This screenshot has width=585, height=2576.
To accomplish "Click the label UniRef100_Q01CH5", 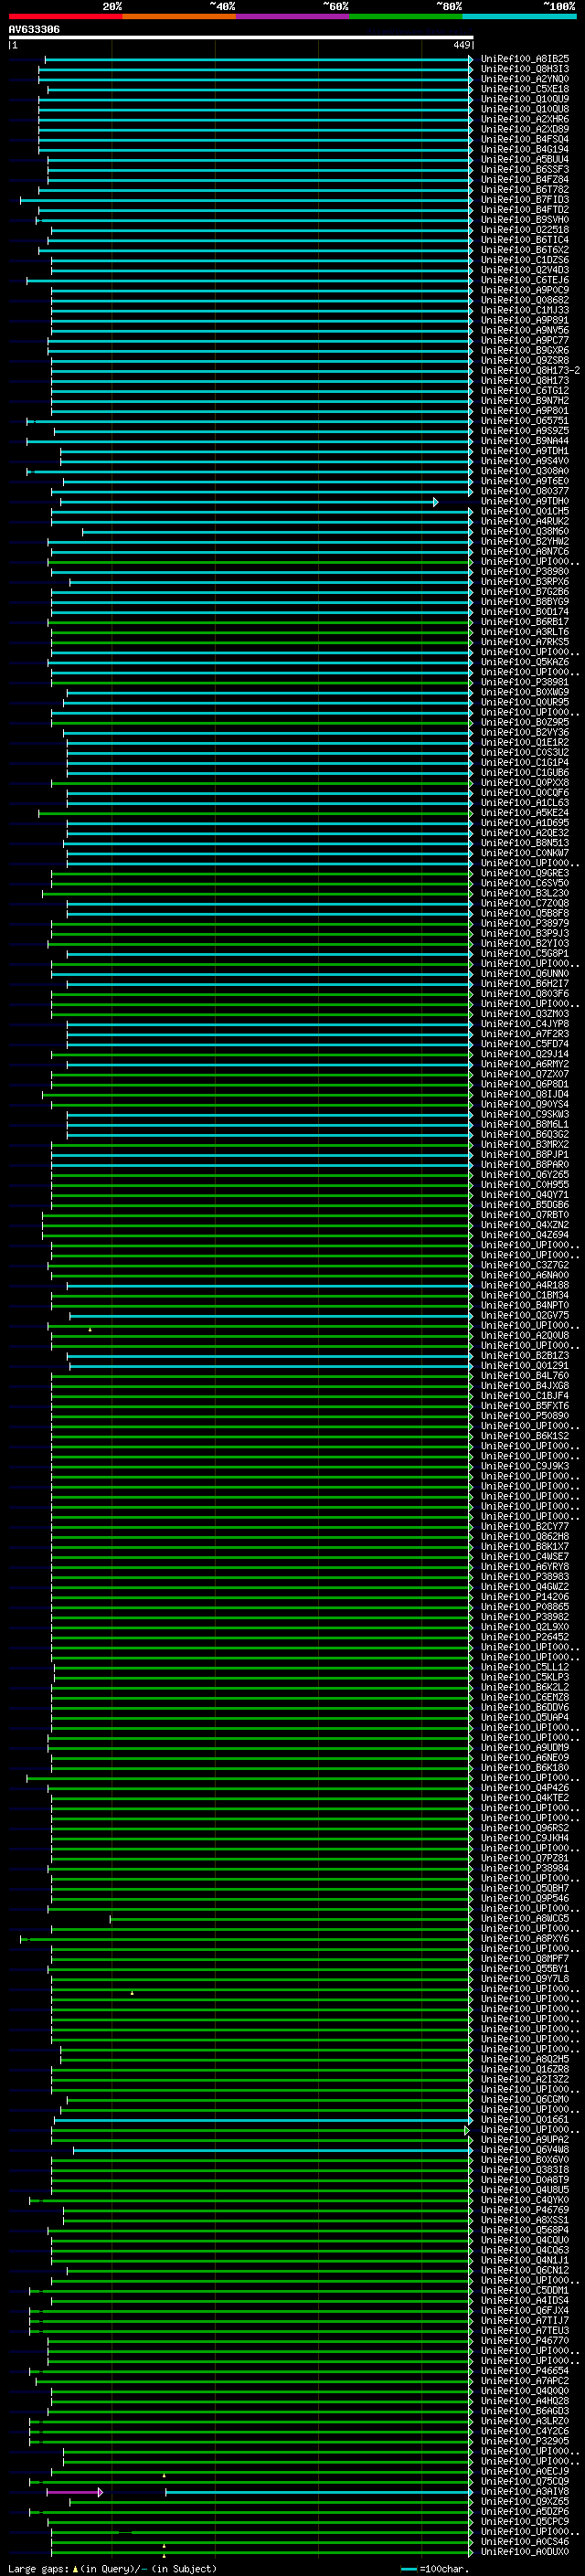I will click(x=525, y=511).
